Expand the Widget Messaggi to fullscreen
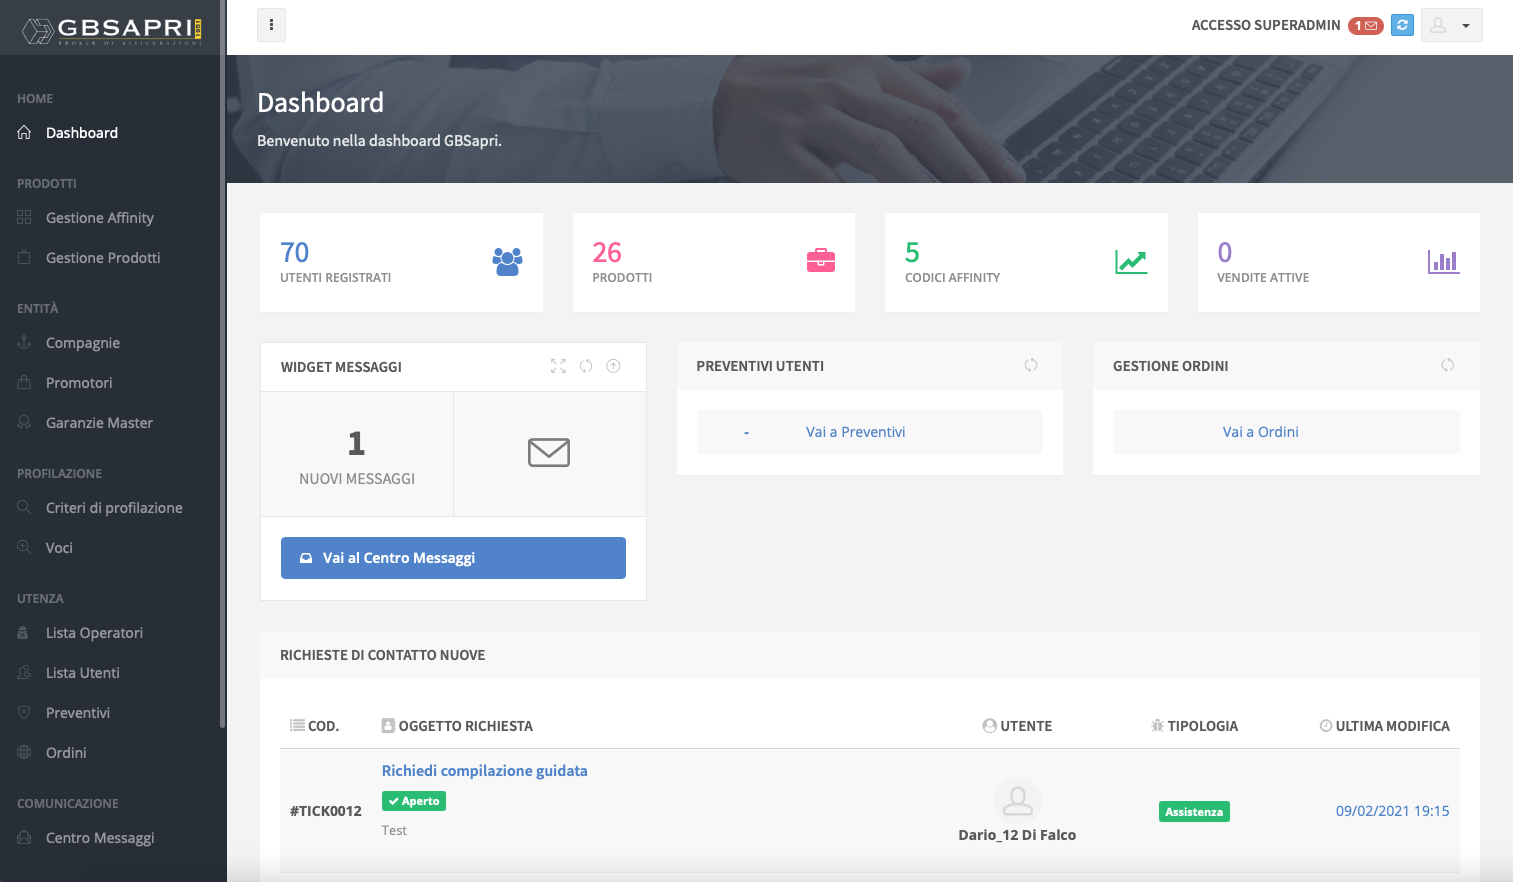This screenshot has height=882, width=1513. point(557,366)
